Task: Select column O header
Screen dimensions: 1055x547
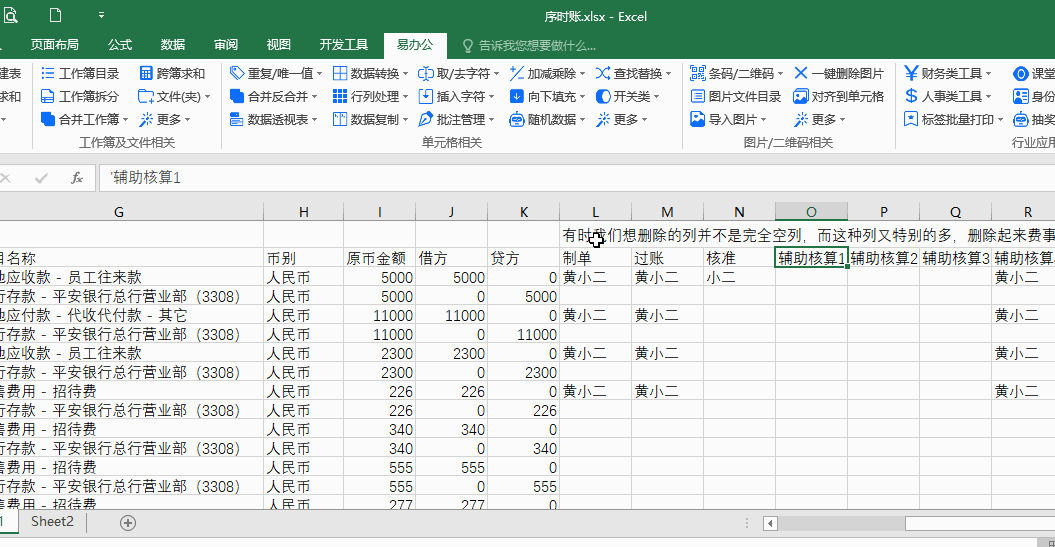Action: 811,212
